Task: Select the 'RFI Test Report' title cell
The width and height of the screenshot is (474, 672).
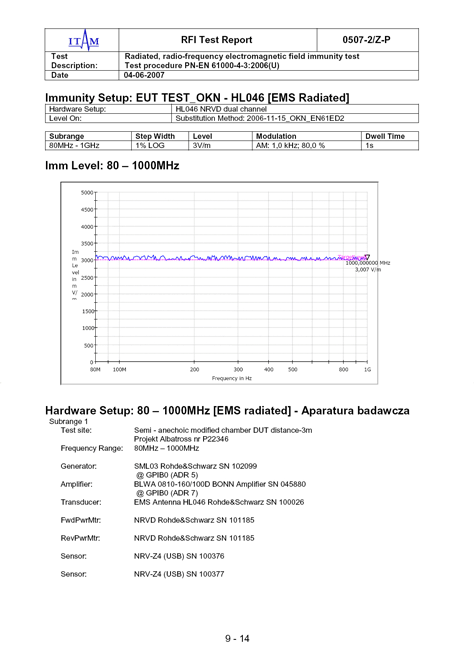Action: coord(218,40)
